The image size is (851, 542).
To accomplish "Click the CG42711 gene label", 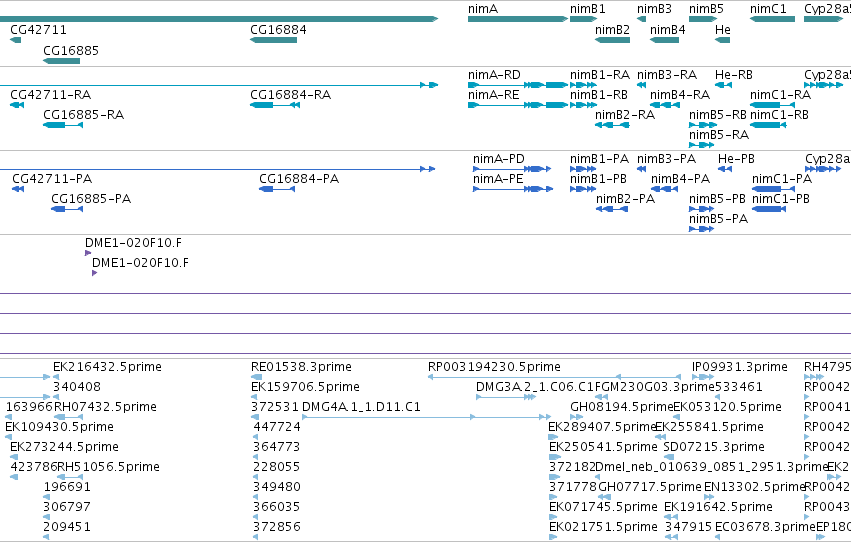I will click(38, 29).
